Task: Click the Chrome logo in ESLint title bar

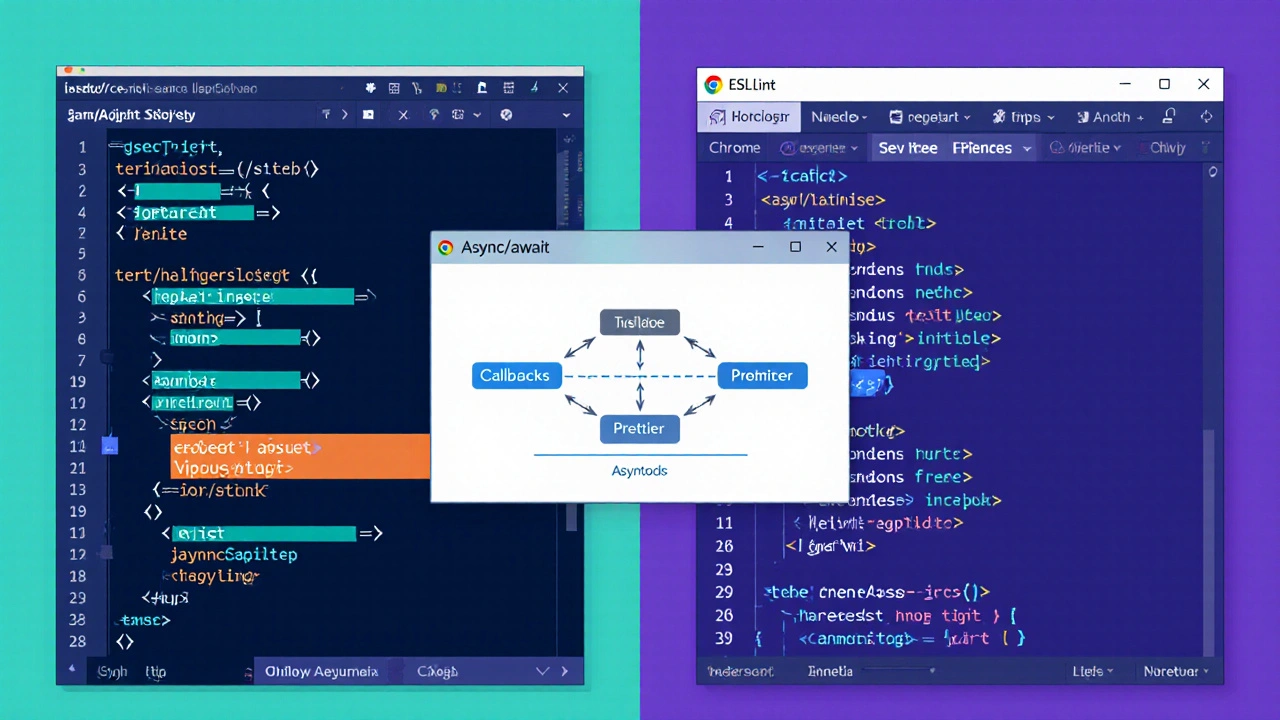Action: [713, 85]
